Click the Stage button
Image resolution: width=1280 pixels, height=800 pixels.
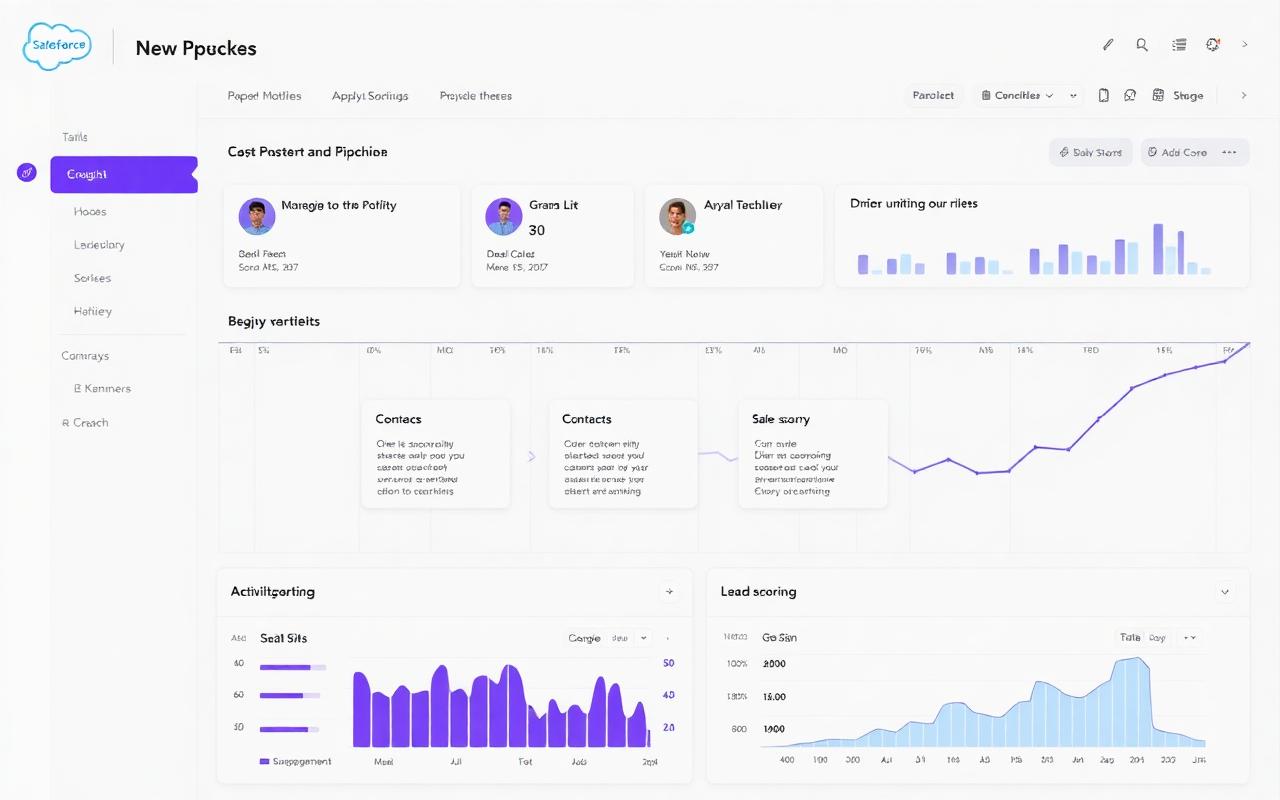pyautogui.click(x=1188, y=96)
